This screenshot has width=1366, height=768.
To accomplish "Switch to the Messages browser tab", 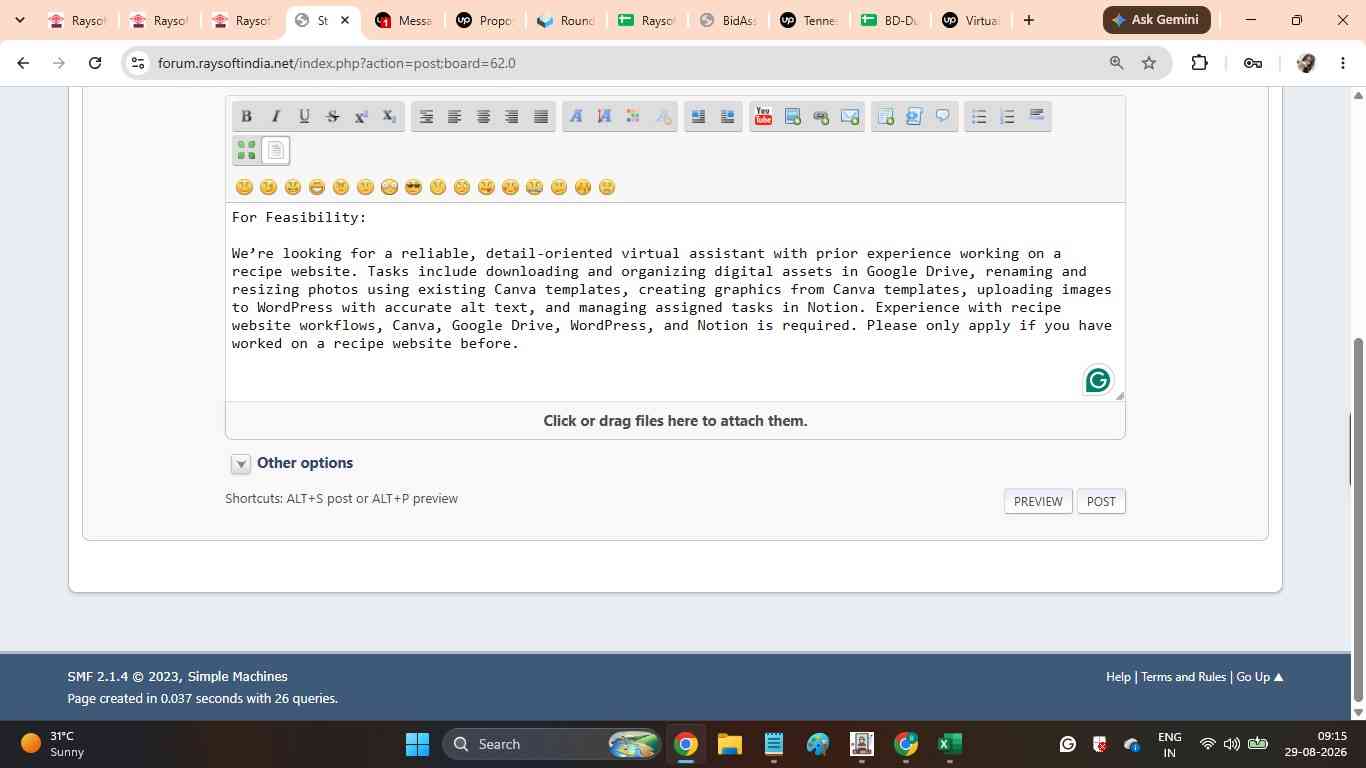I will pyautogui.click(x=403, y=20).
